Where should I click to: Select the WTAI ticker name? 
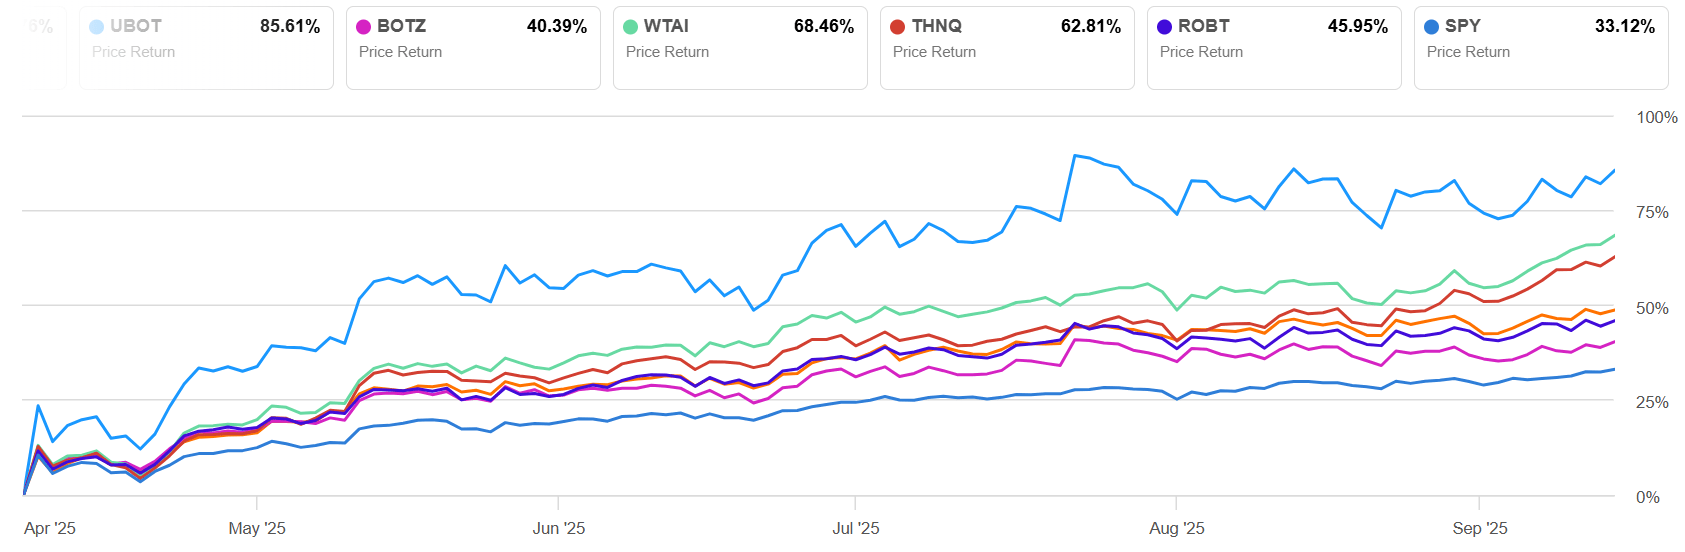666,26
